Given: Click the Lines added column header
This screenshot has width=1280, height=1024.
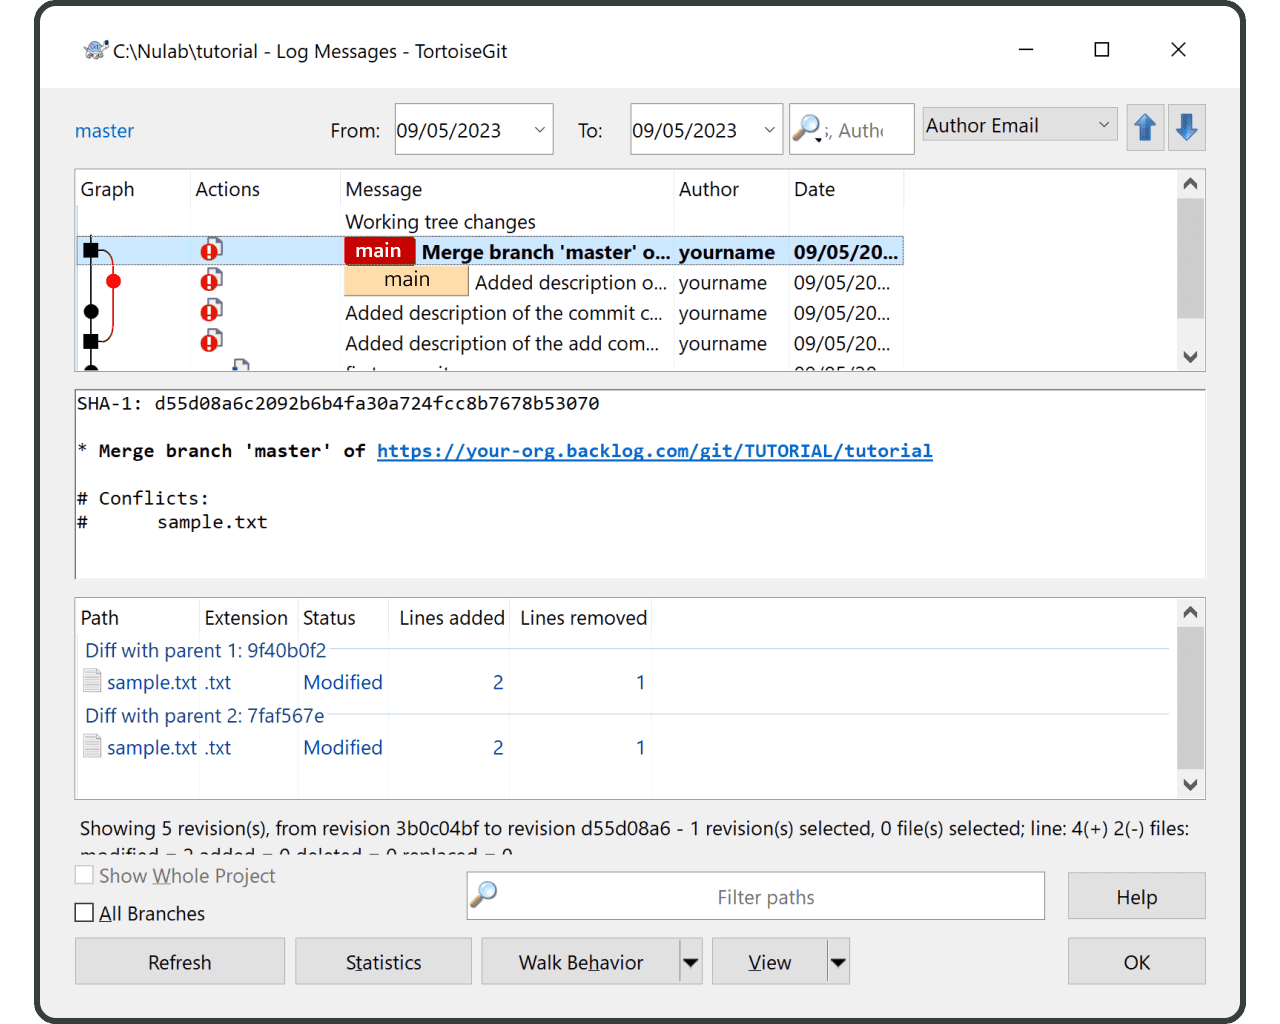Looking at the screenshot, I should pos(451,618).
